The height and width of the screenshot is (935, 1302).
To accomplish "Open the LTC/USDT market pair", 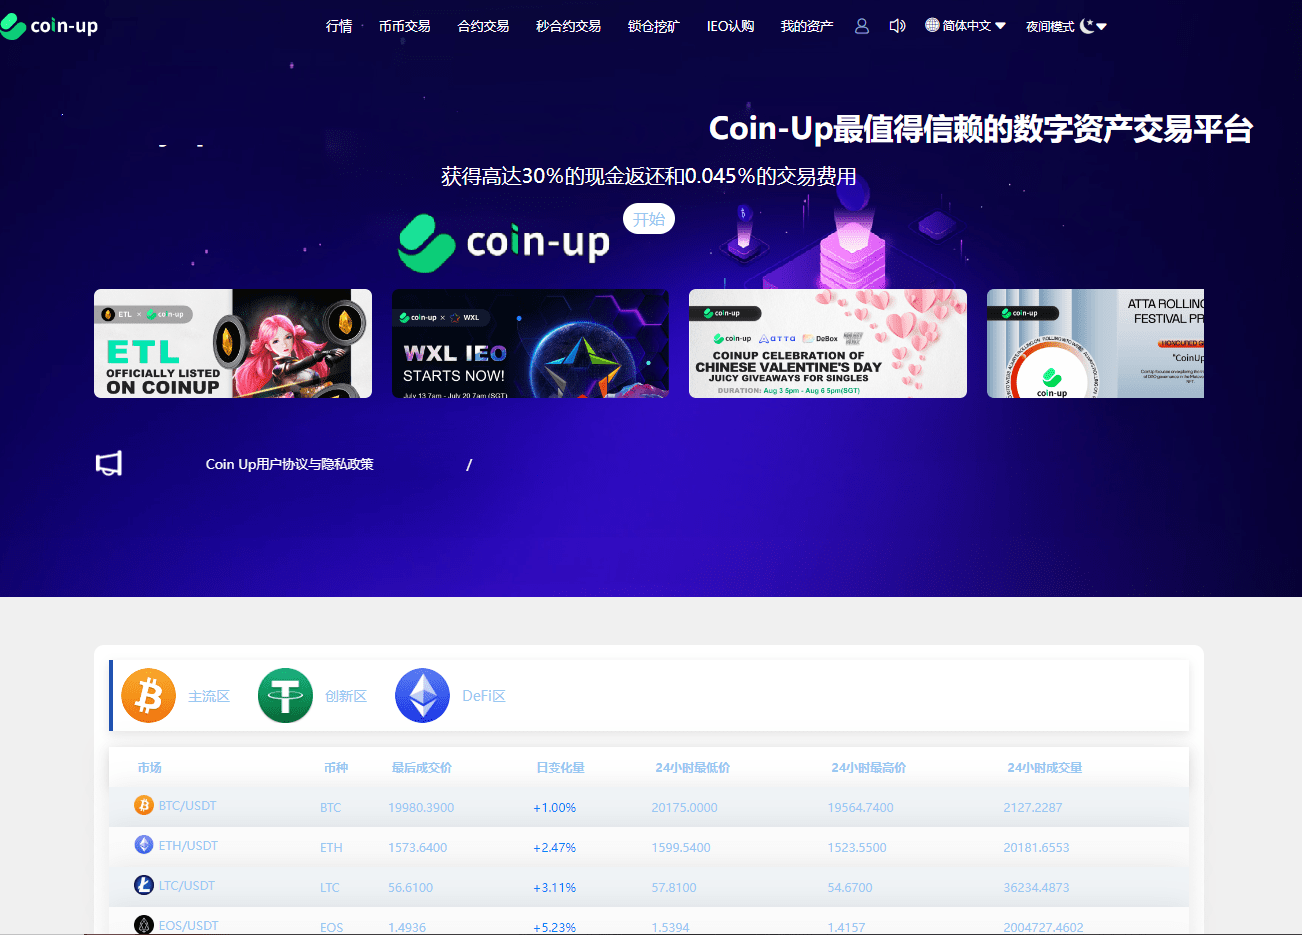I will [x=186, y=885].
